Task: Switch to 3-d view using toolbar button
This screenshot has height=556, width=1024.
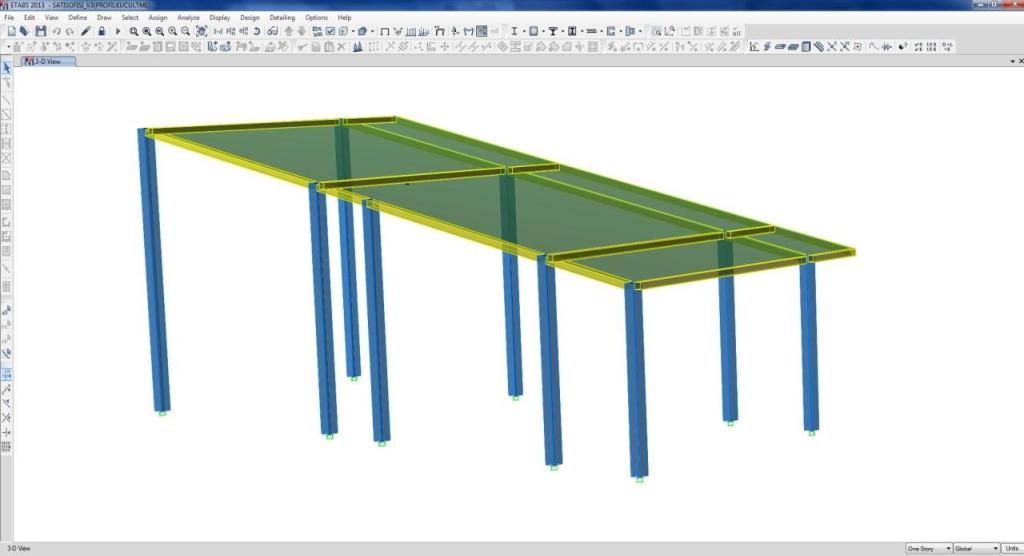Action: [217, 31]
